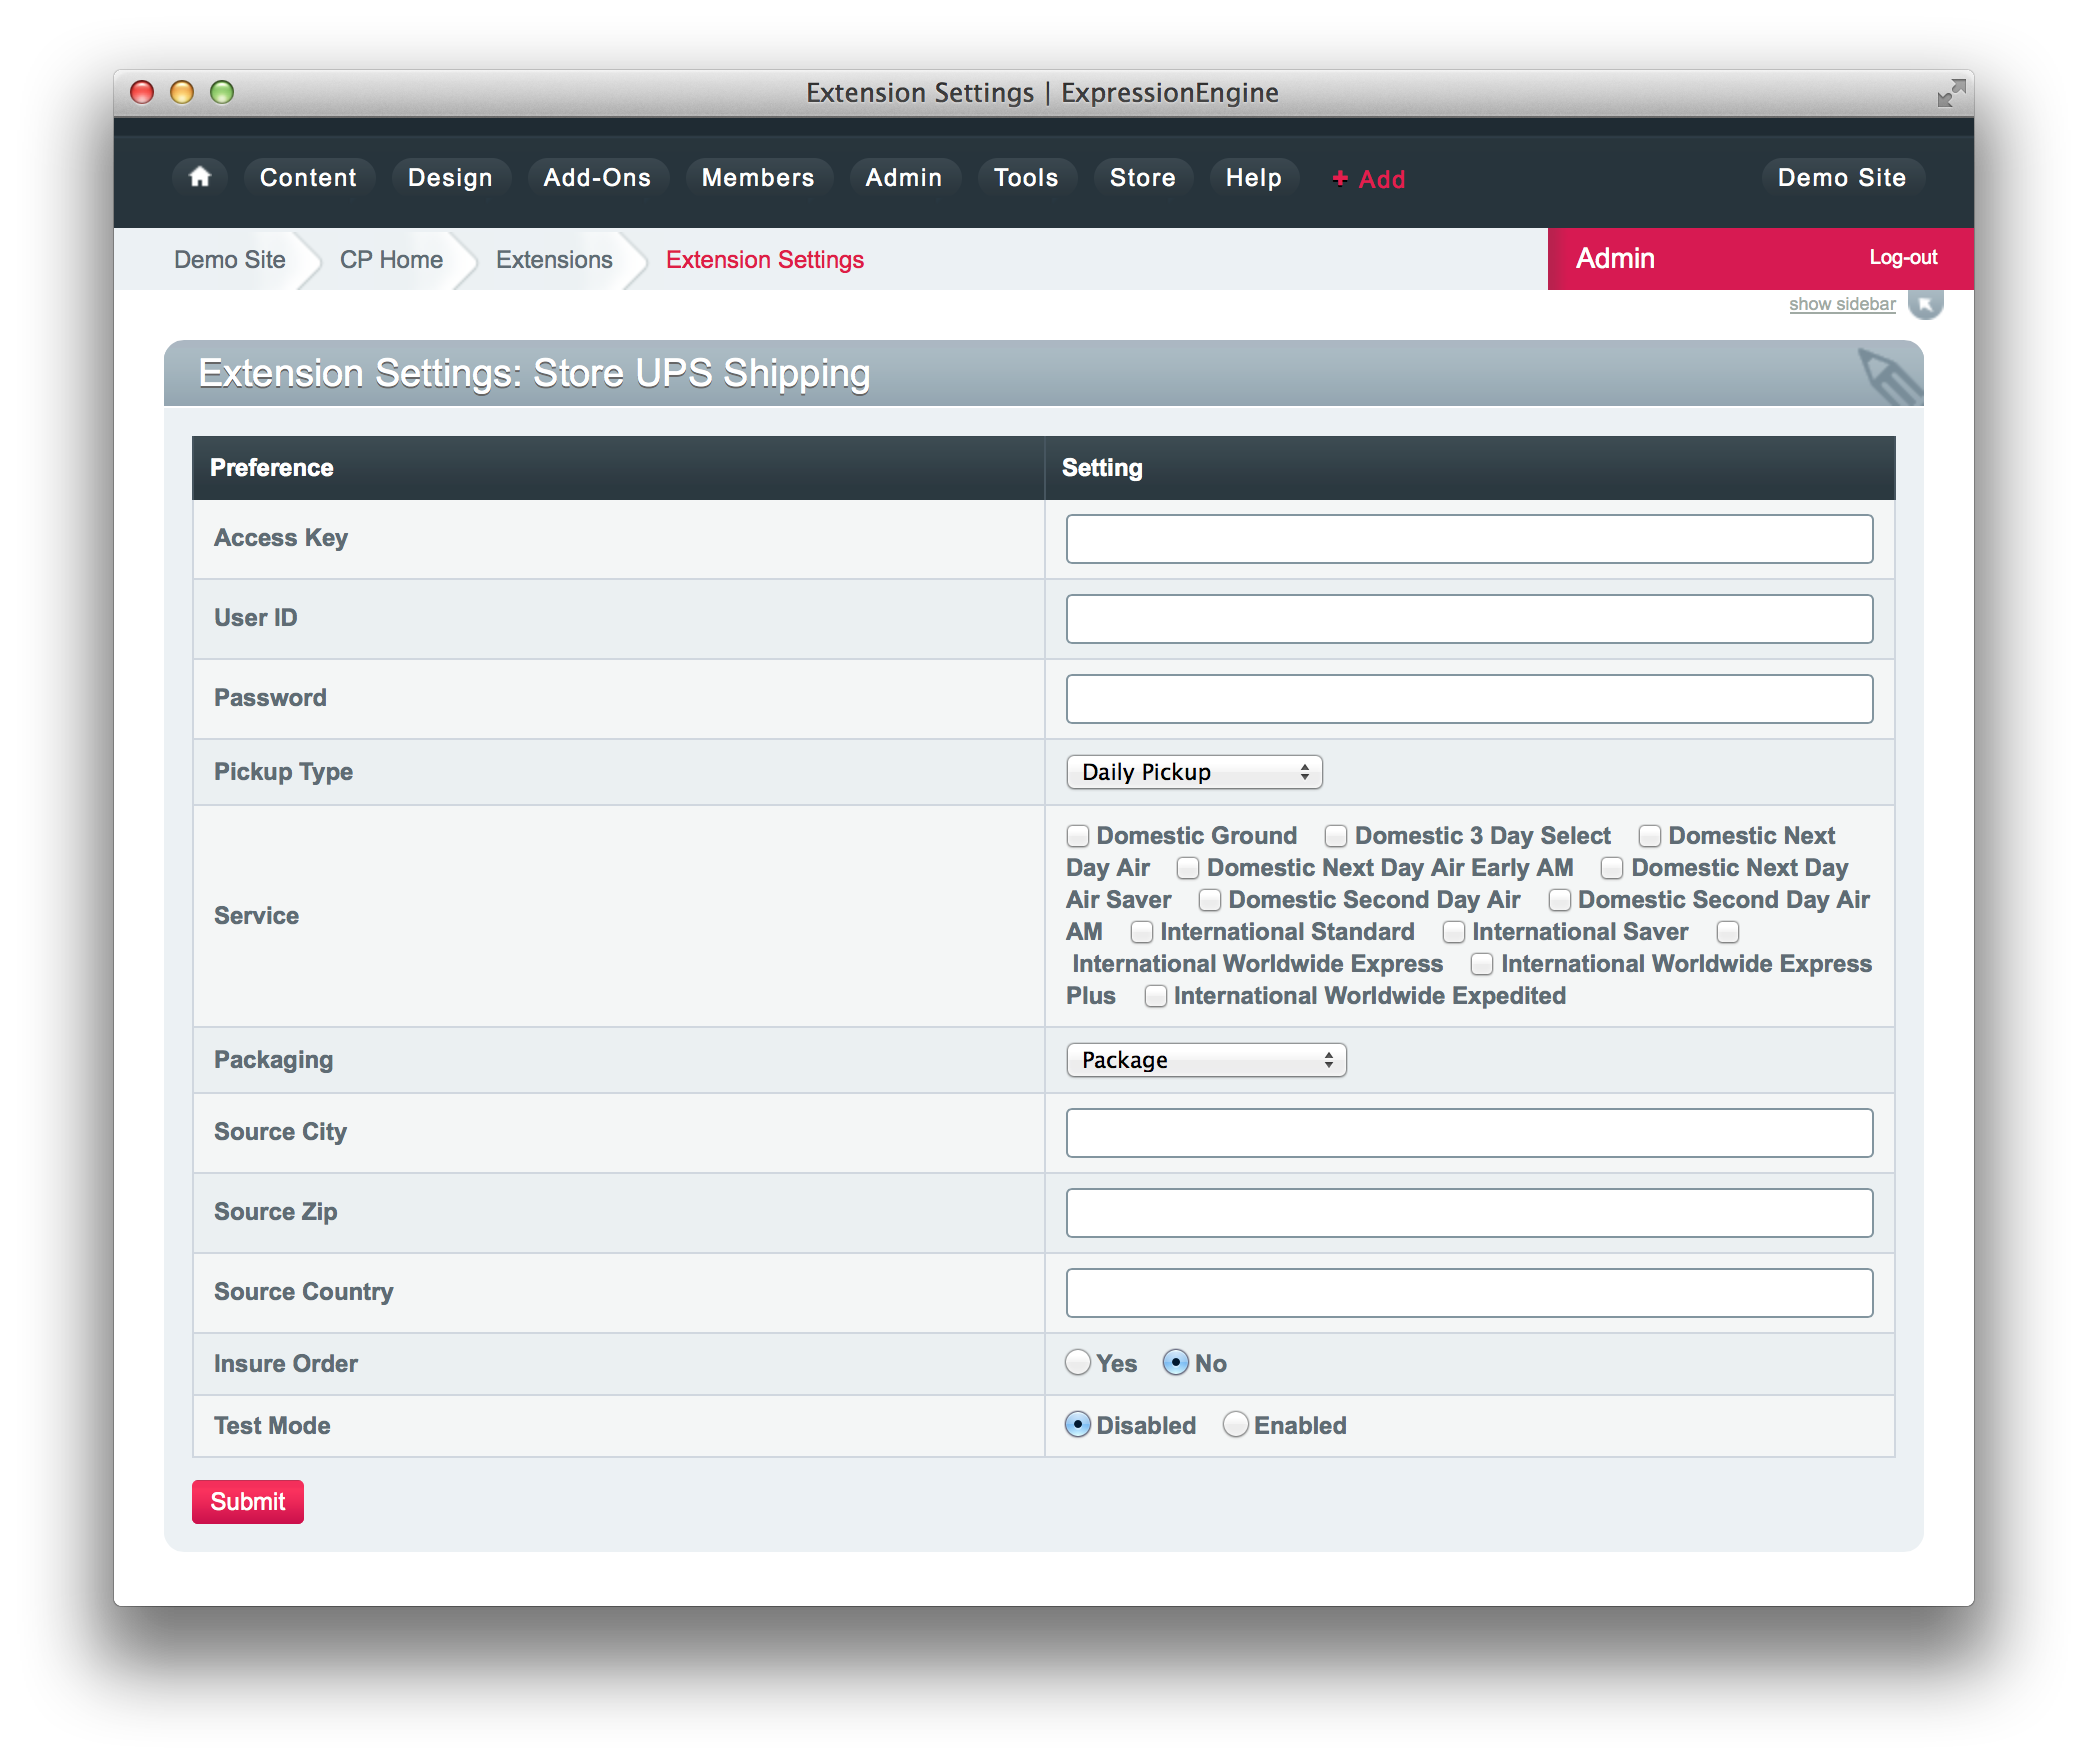The width and height of the screenshot is (2088, 1764).
Task: Set Test Mode to Disabled
Action: 1078,1425
